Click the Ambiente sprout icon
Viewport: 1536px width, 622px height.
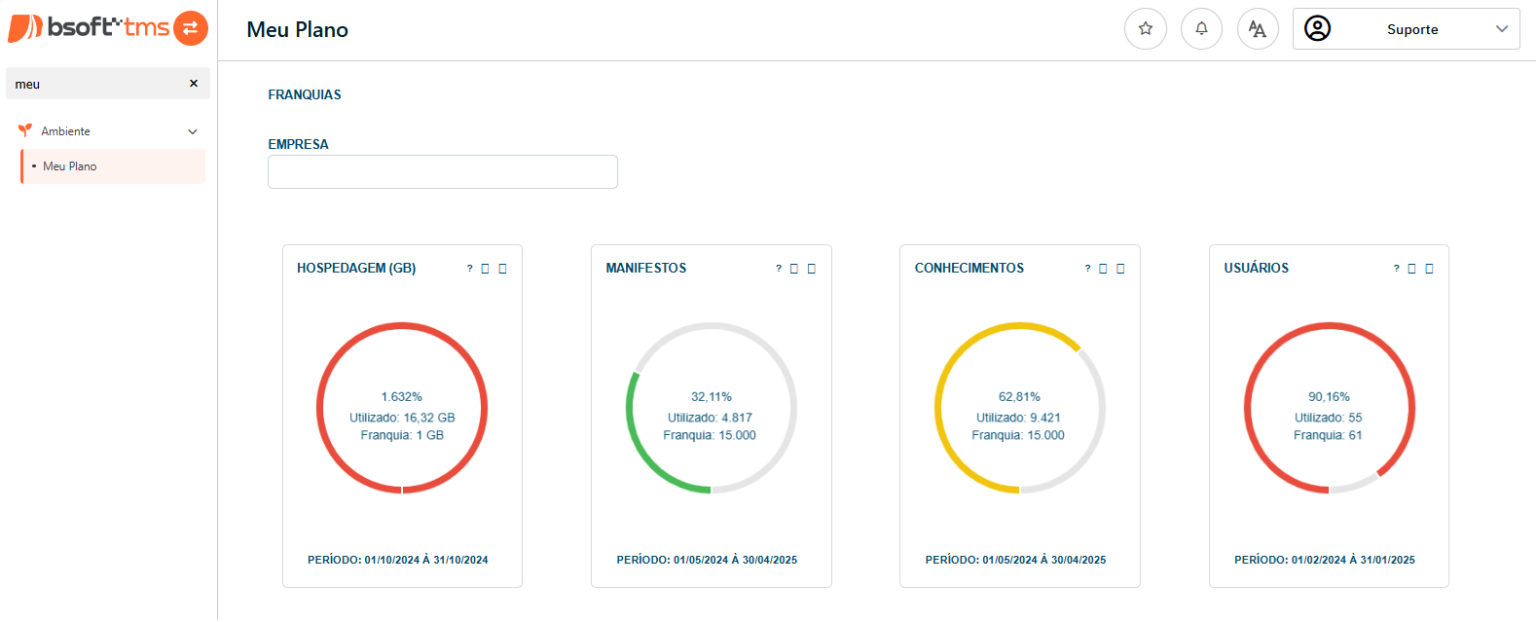pos(25,131)
